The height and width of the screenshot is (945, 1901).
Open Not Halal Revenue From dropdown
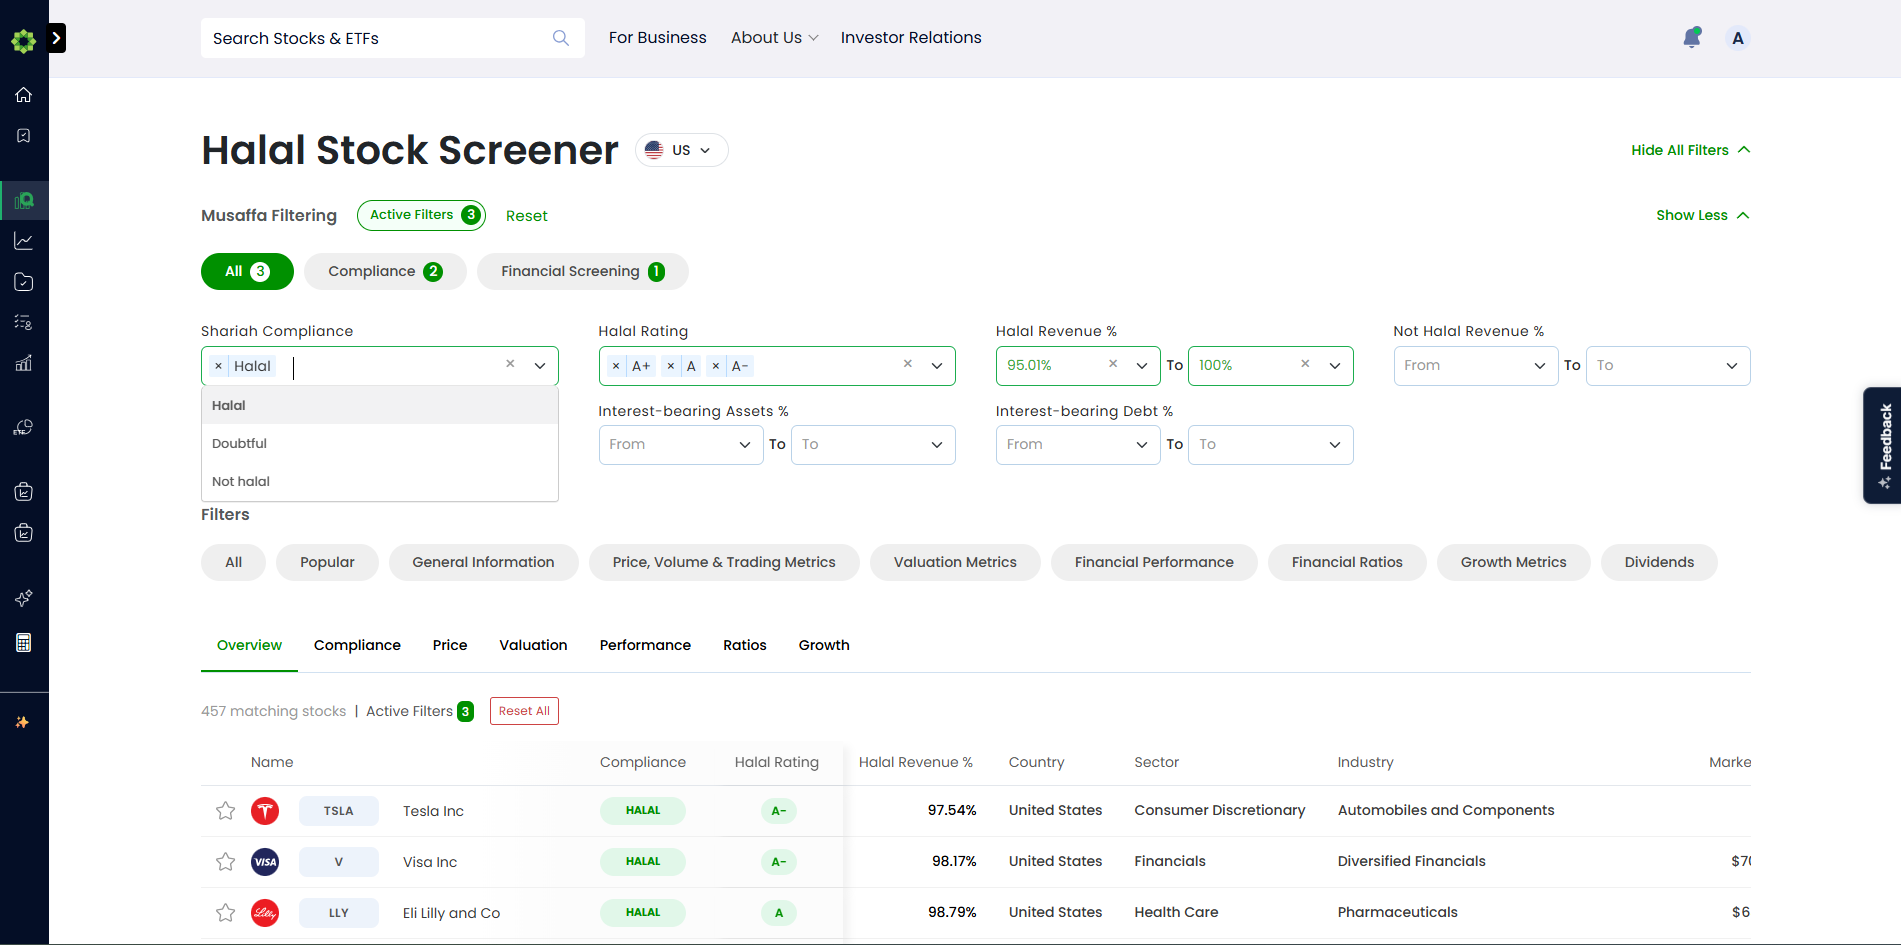1476,366
